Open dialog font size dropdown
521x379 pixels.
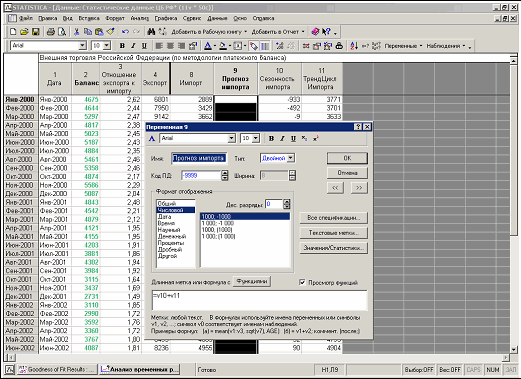(256, 138)
